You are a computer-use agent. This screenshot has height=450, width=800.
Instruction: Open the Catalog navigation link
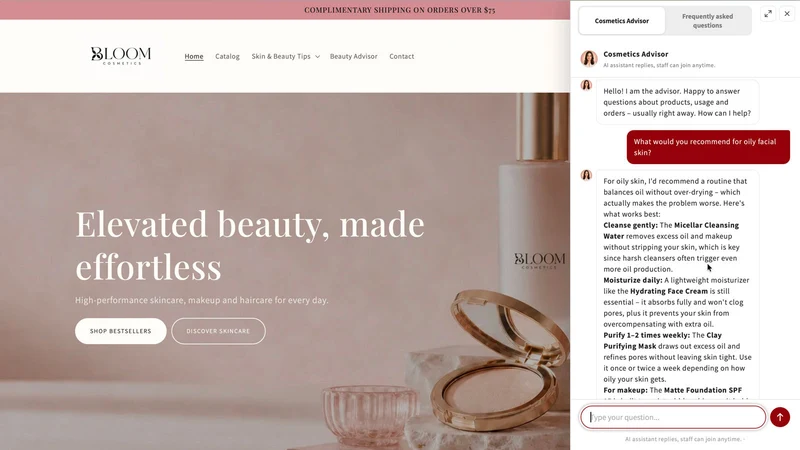[227, 56]
